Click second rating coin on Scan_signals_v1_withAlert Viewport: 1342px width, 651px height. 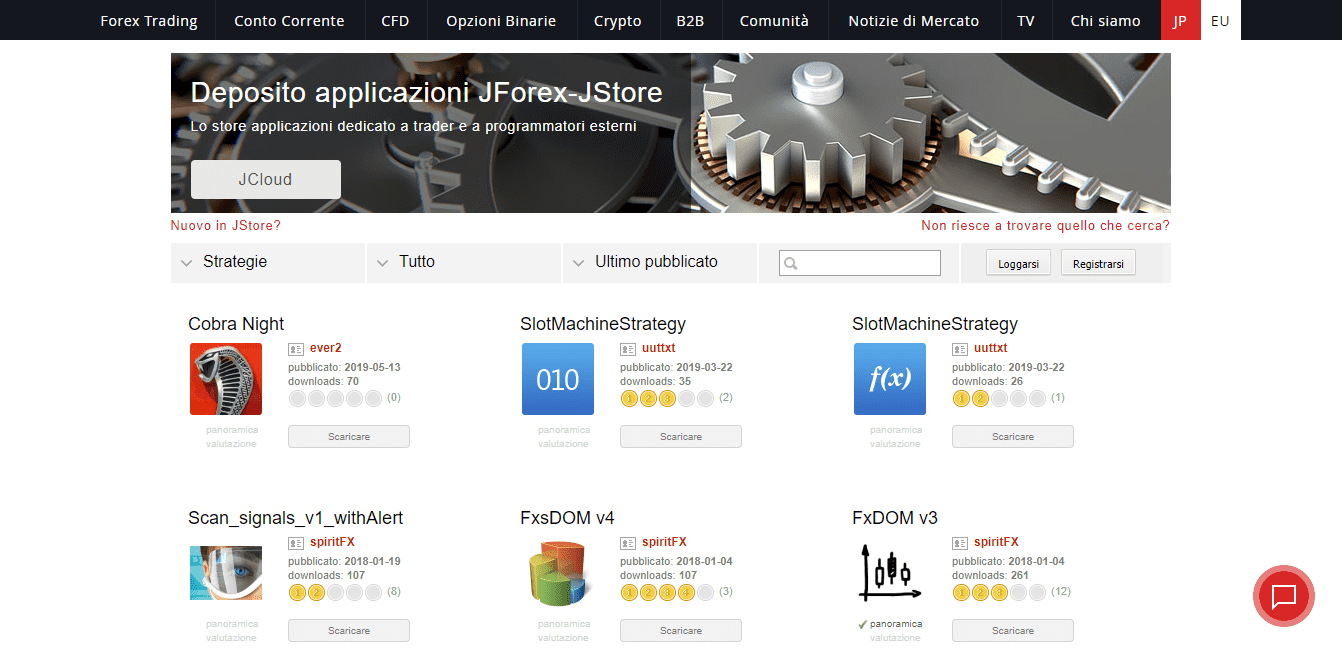(317, 593)
